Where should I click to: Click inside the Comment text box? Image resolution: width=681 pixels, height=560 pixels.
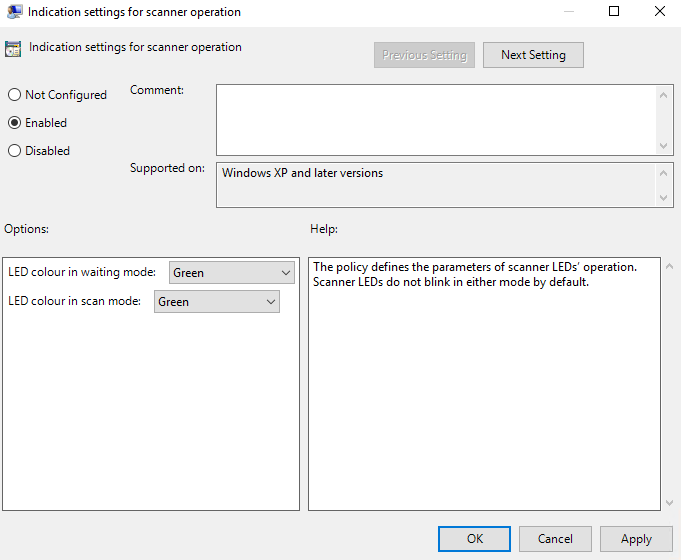point(435,119)
